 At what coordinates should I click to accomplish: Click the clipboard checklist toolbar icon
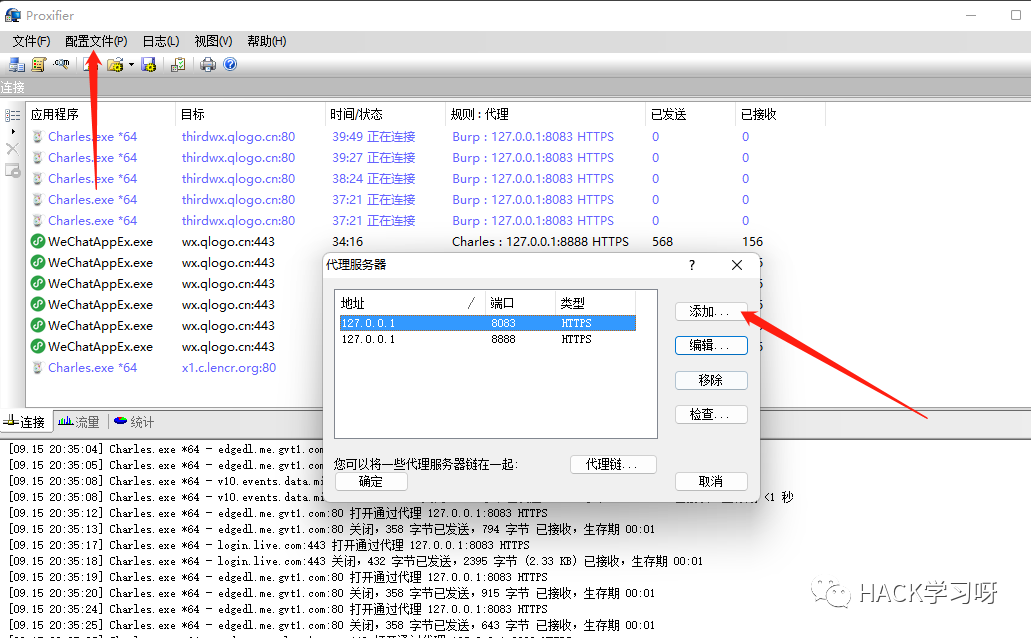178,64
